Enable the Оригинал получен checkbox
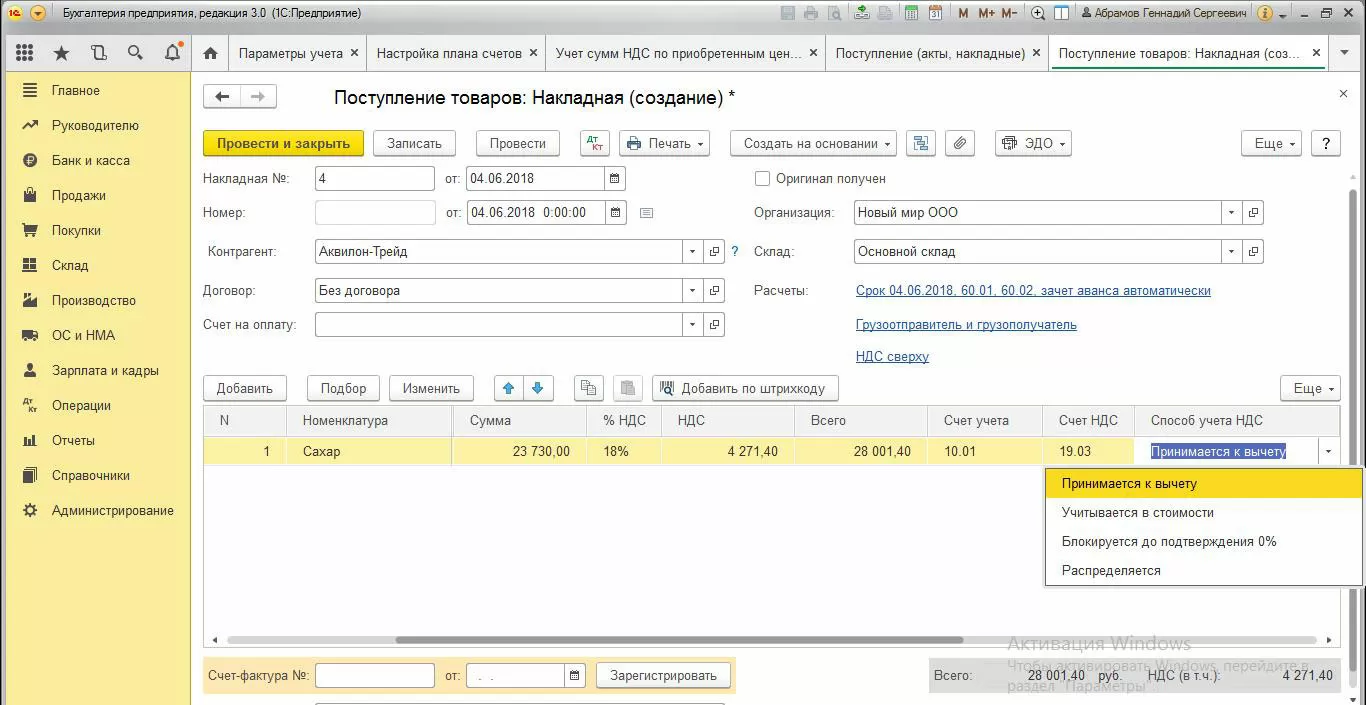1366x705 pixels. 763,179
